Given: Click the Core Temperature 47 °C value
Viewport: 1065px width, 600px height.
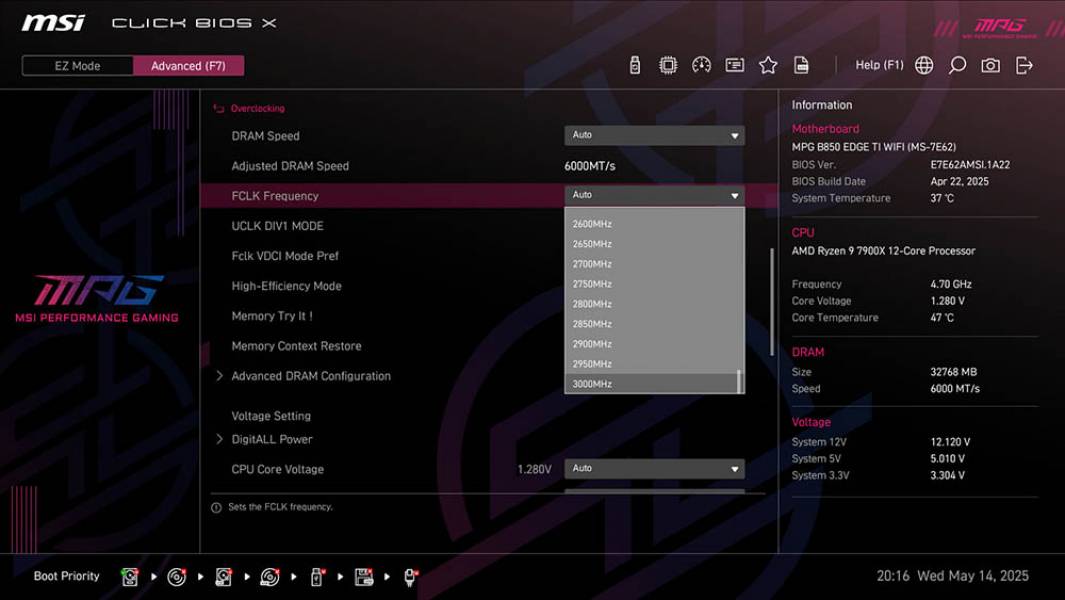Looking at the screenshot, I should tap(942, 318).
